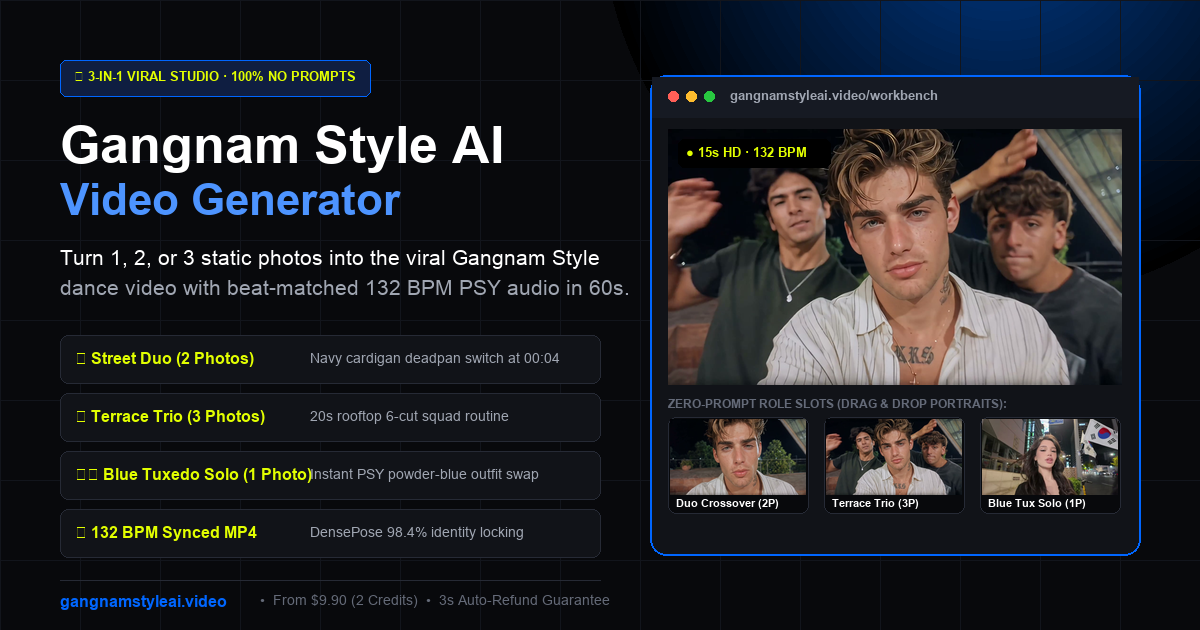Open the gangnamstyleai.video footer link
The width and height of the screenshot is (1200, 630).
(x=143, y=601)
